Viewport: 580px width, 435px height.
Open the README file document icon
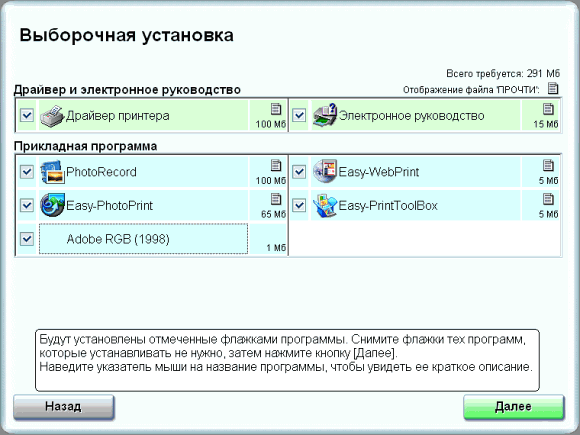pos(553,88)
